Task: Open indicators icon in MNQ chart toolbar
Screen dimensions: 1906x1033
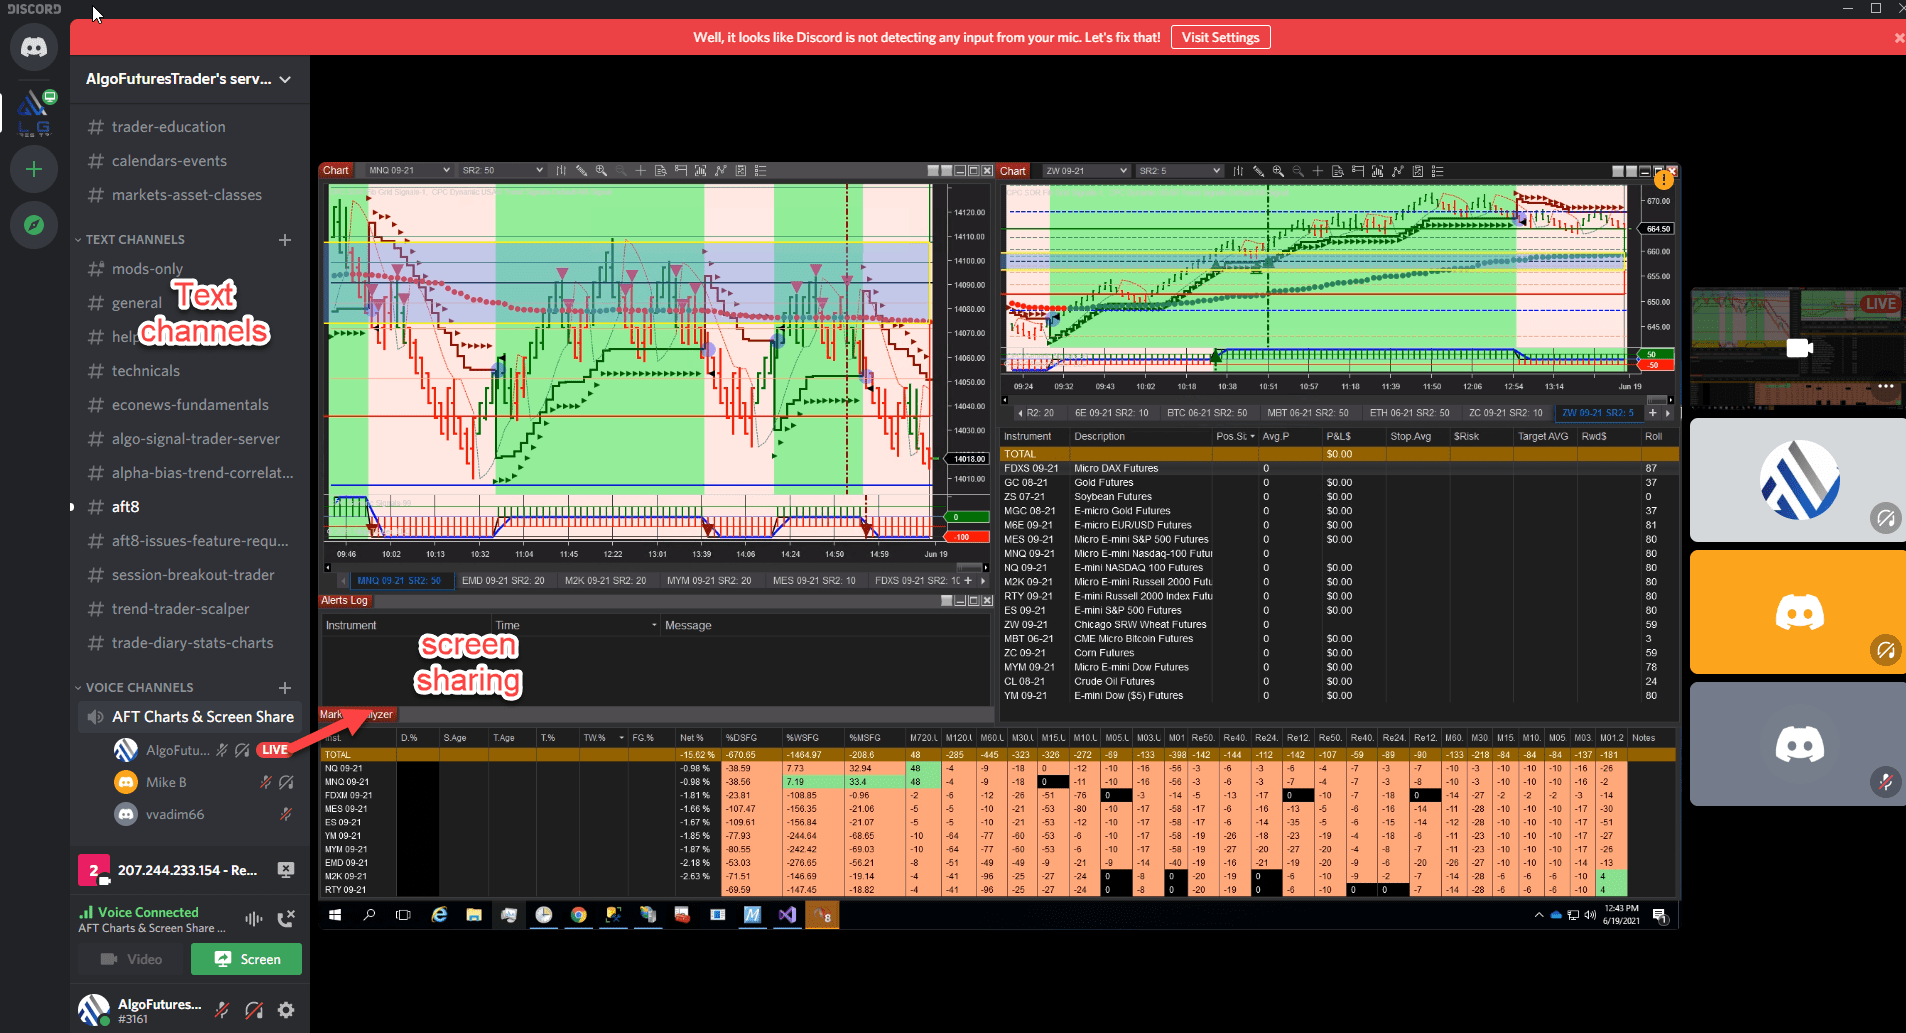Action: click(x=701, y=171)
